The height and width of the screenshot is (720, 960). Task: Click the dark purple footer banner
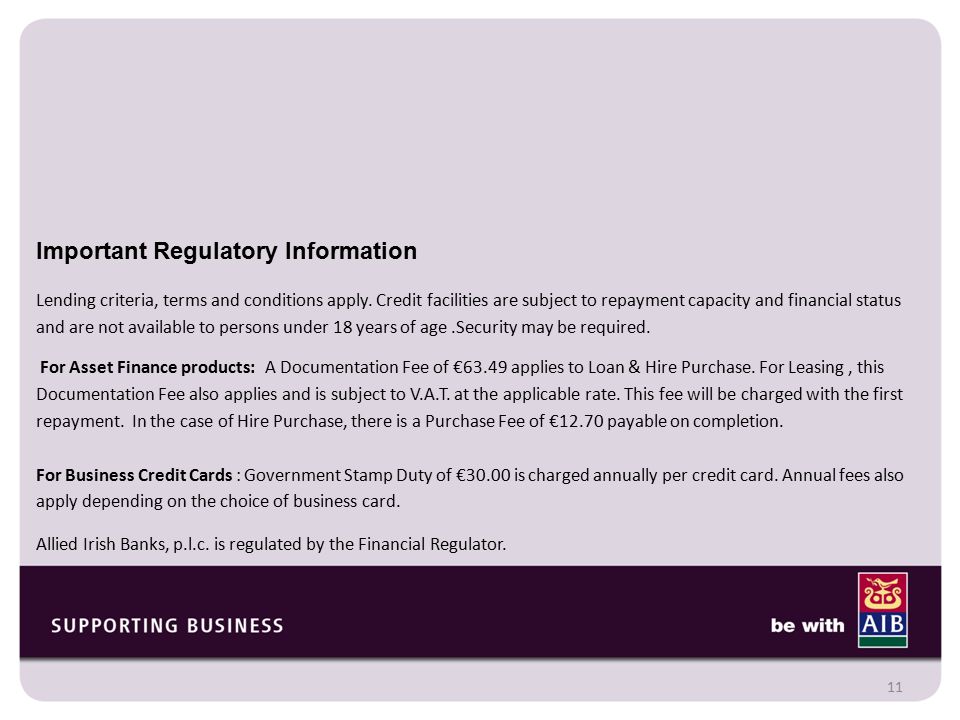(x=480, y=612)
